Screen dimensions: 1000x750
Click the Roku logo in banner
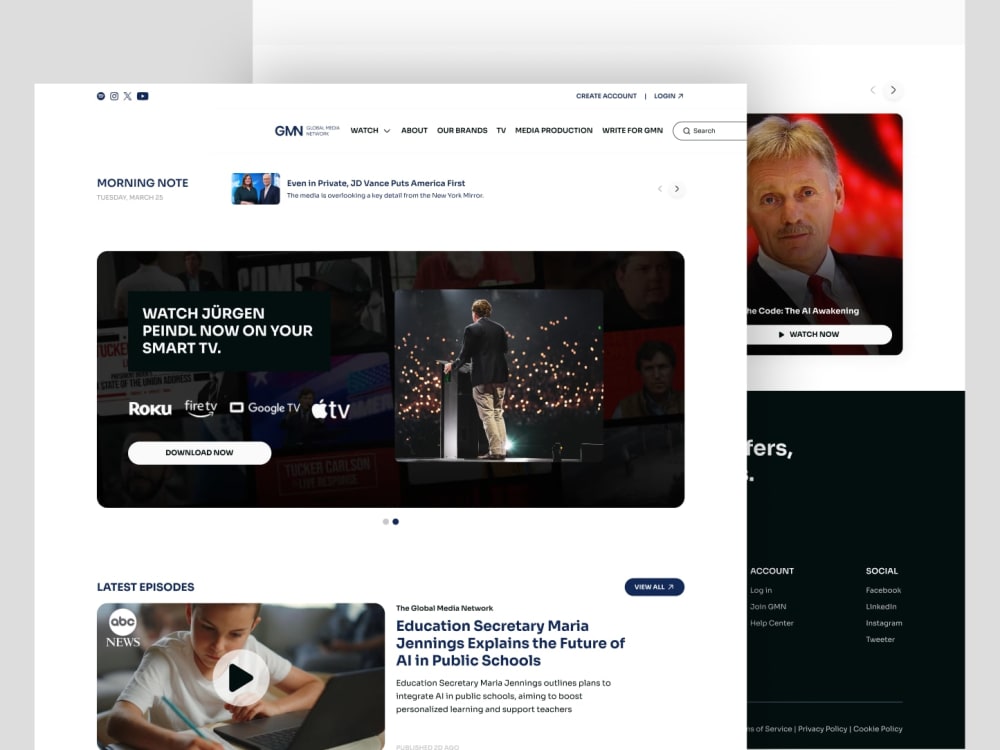pos(150,408)
